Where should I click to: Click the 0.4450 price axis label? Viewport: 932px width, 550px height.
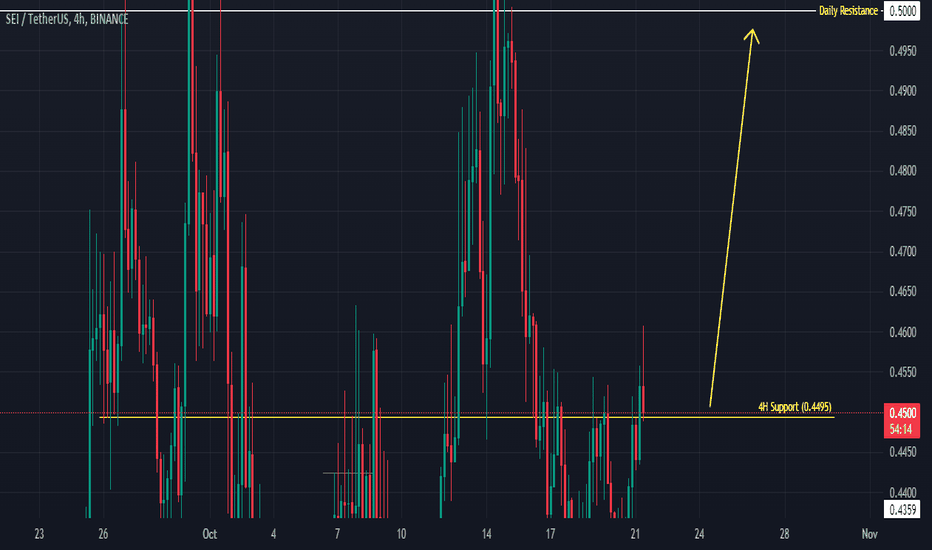tap(902, 452)
